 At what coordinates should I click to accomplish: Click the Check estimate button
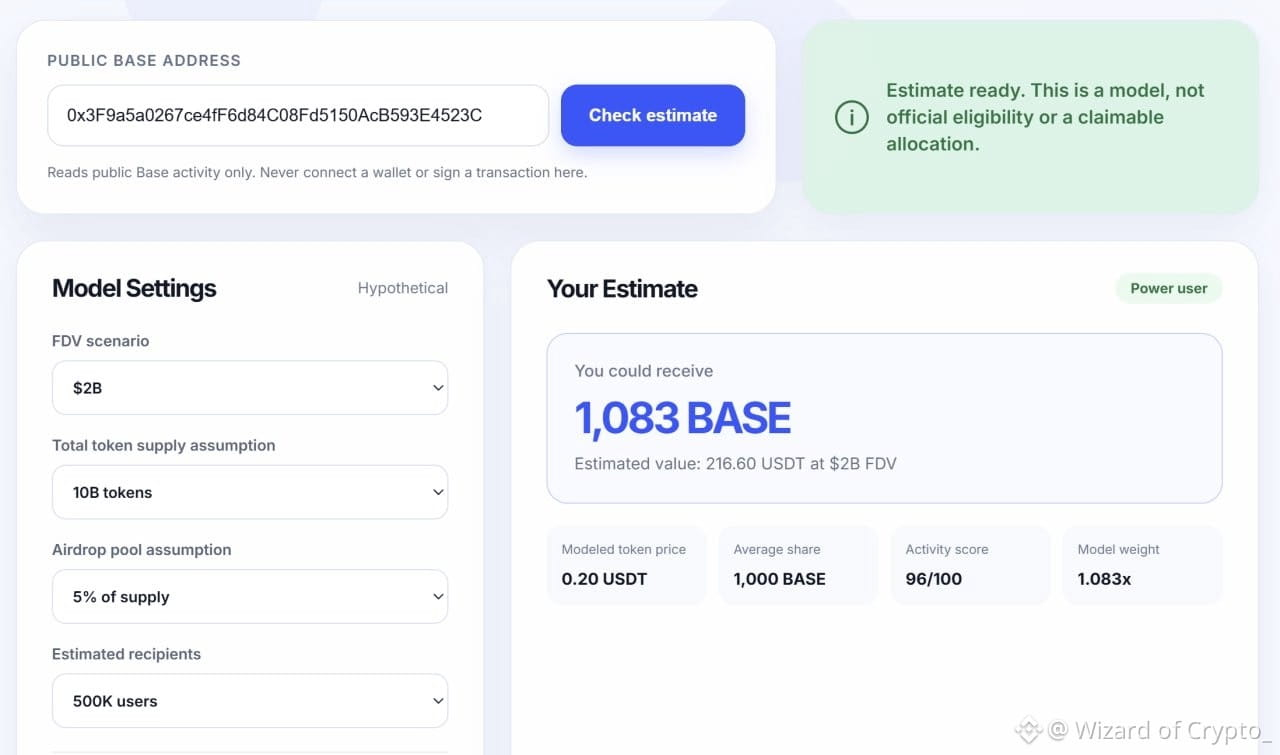(x=653, y=115)
